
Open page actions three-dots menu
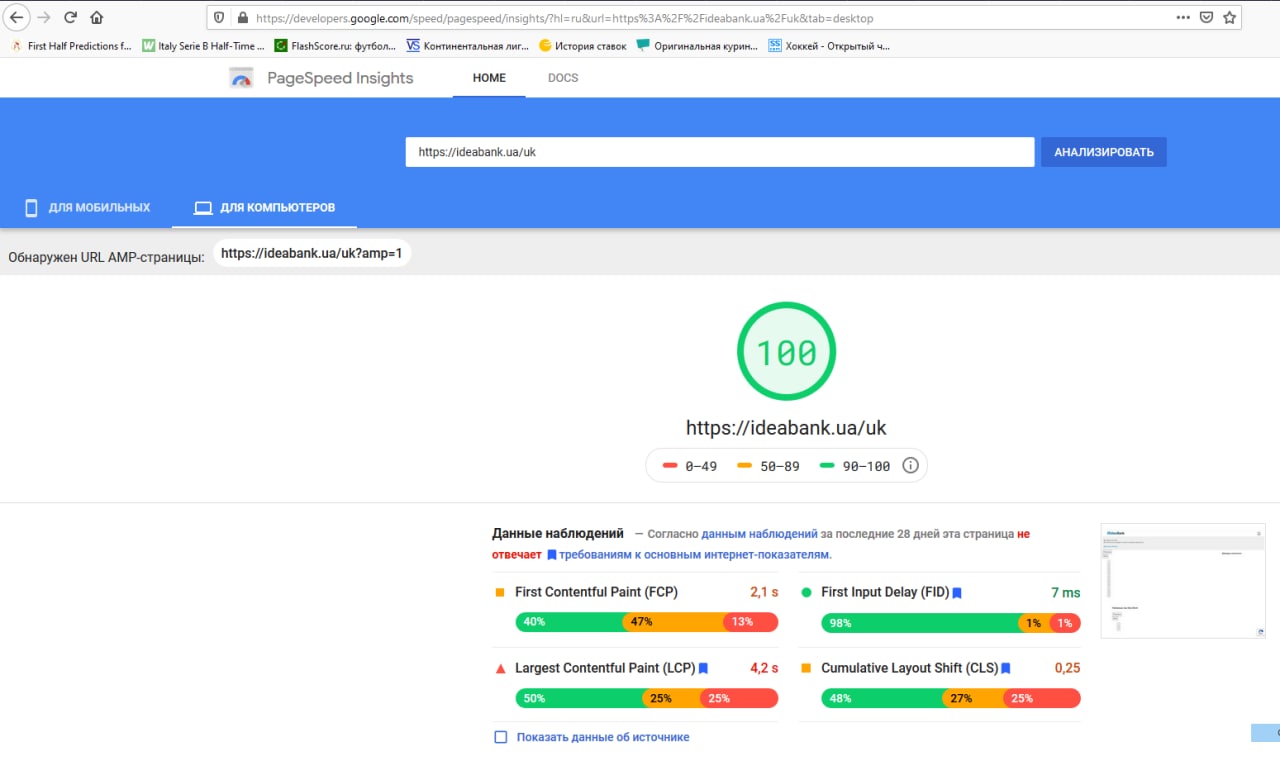click(1183, 18)
